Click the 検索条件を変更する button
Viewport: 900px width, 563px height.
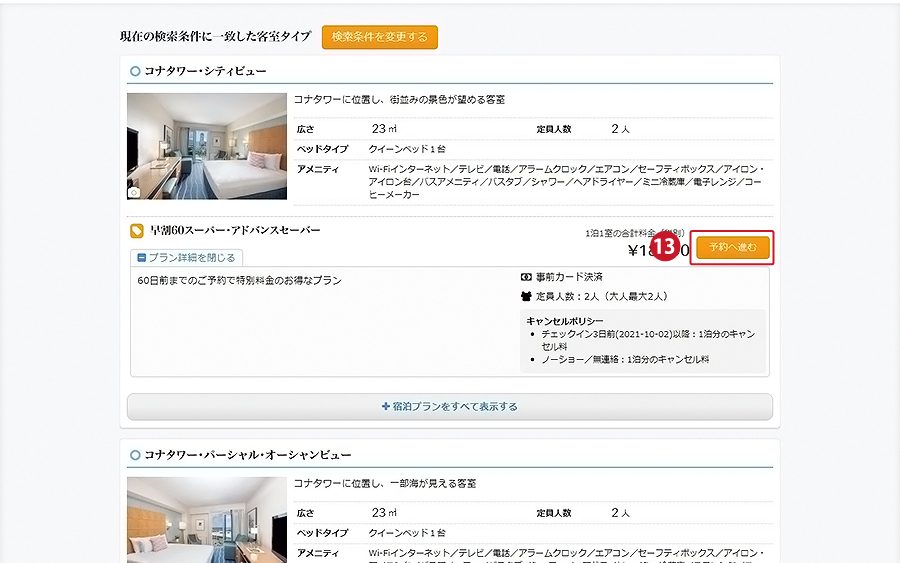click(379, 37)
